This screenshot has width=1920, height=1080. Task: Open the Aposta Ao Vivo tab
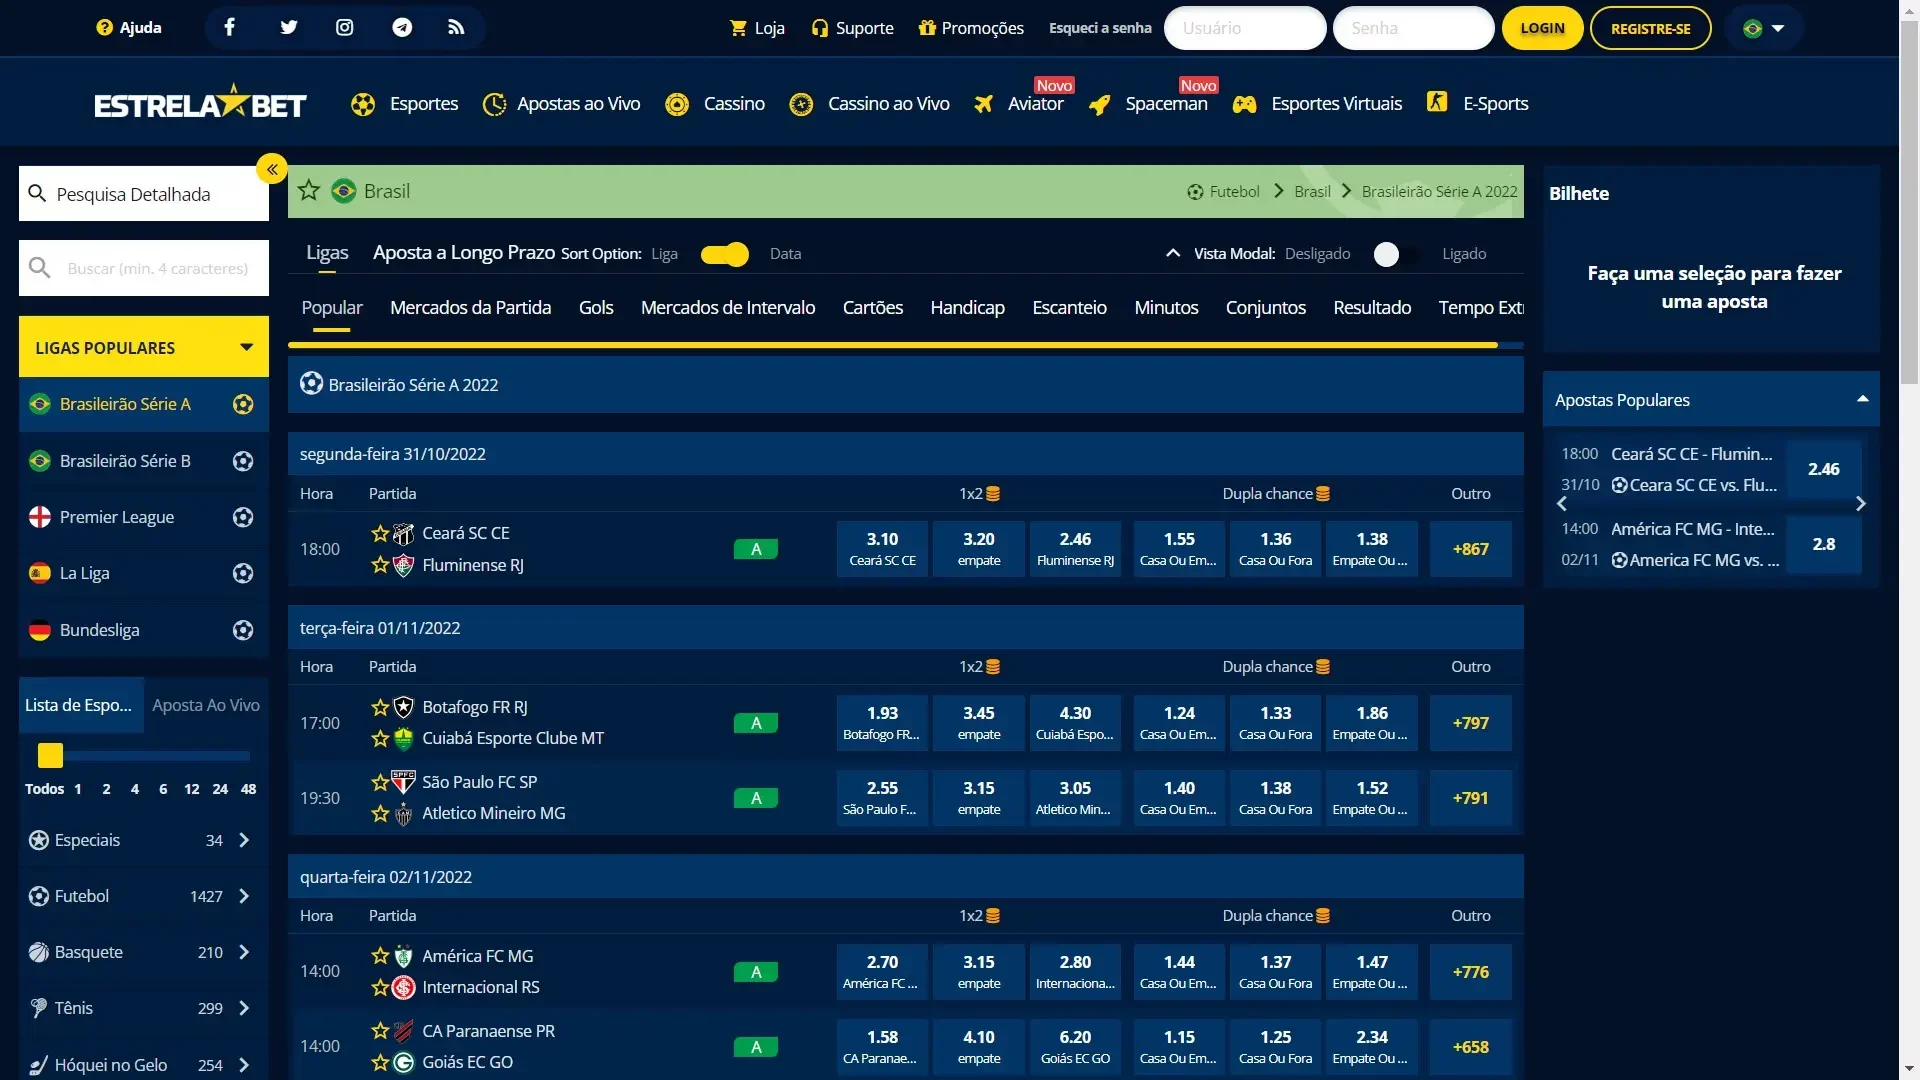click(x=206, y=705)
